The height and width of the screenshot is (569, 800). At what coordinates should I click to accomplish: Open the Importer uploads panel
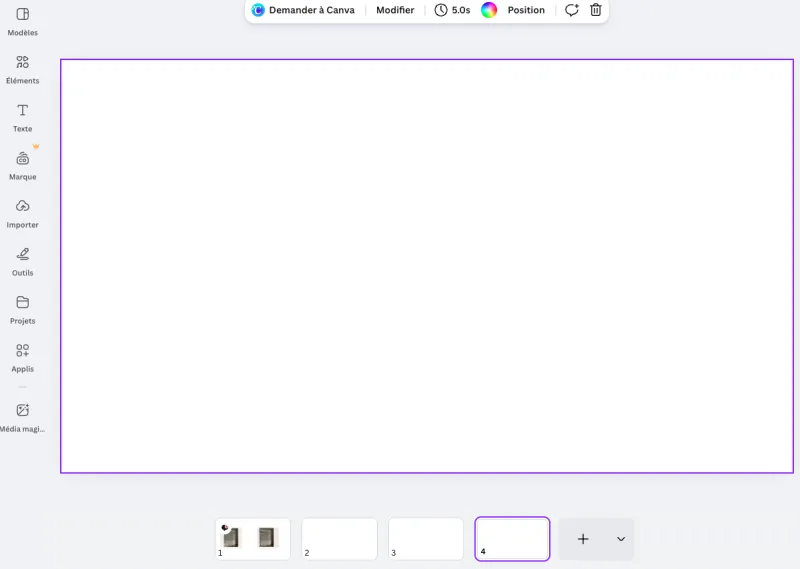pos(22,214)
